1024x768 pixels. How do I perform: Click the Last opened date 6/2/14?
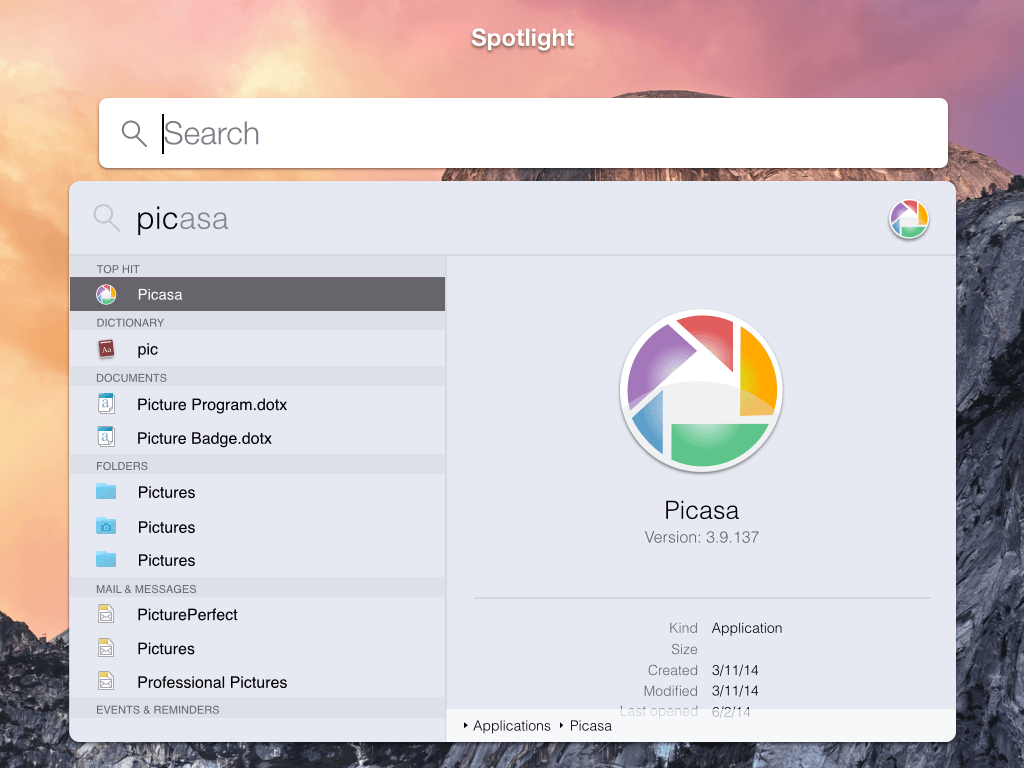(x=731, y=712)
